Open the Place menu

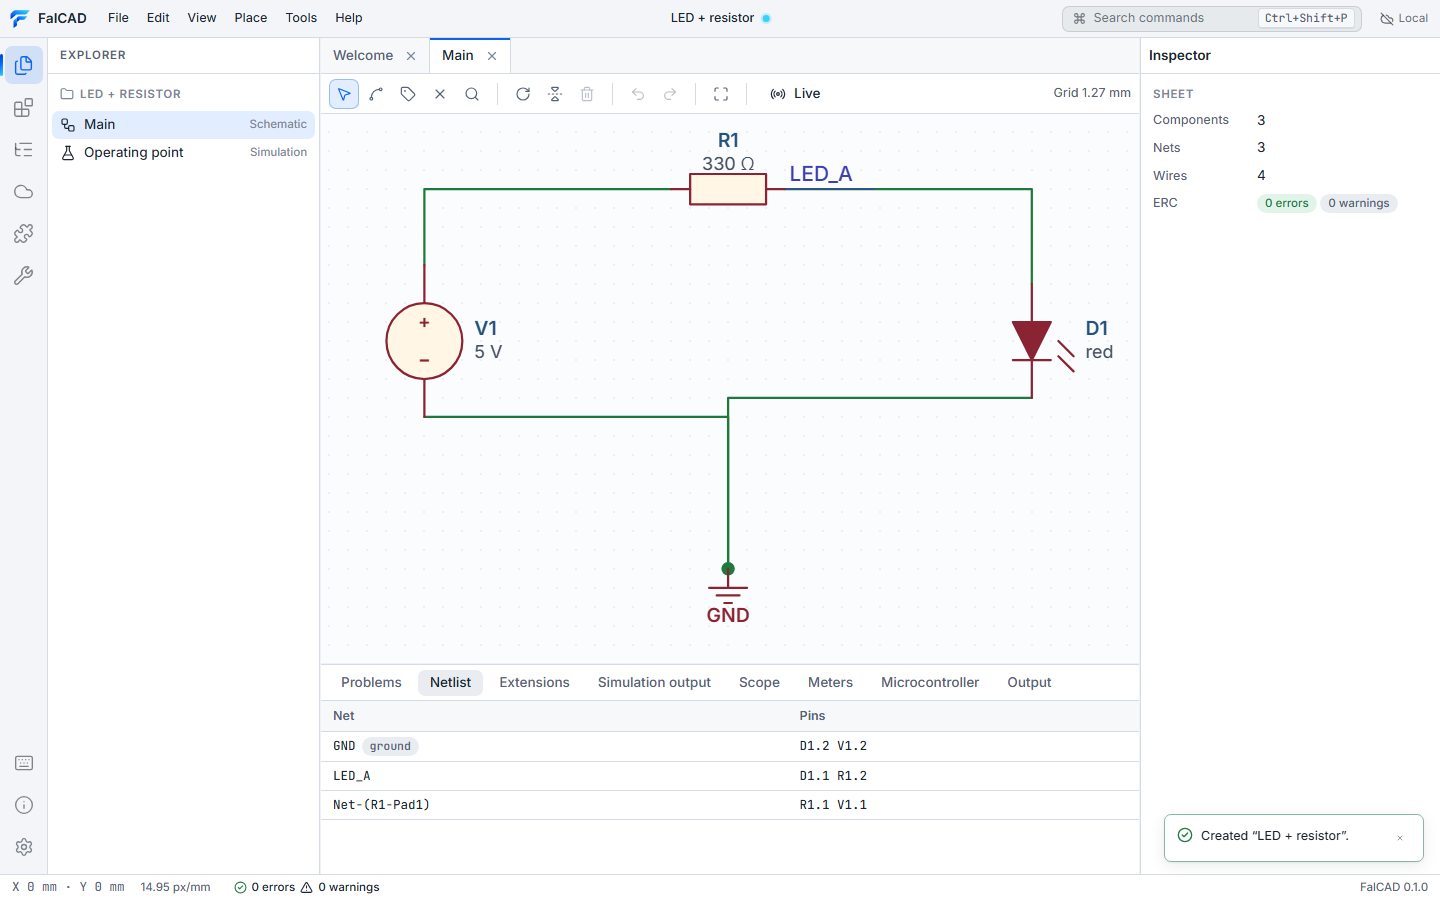point(251,18)
